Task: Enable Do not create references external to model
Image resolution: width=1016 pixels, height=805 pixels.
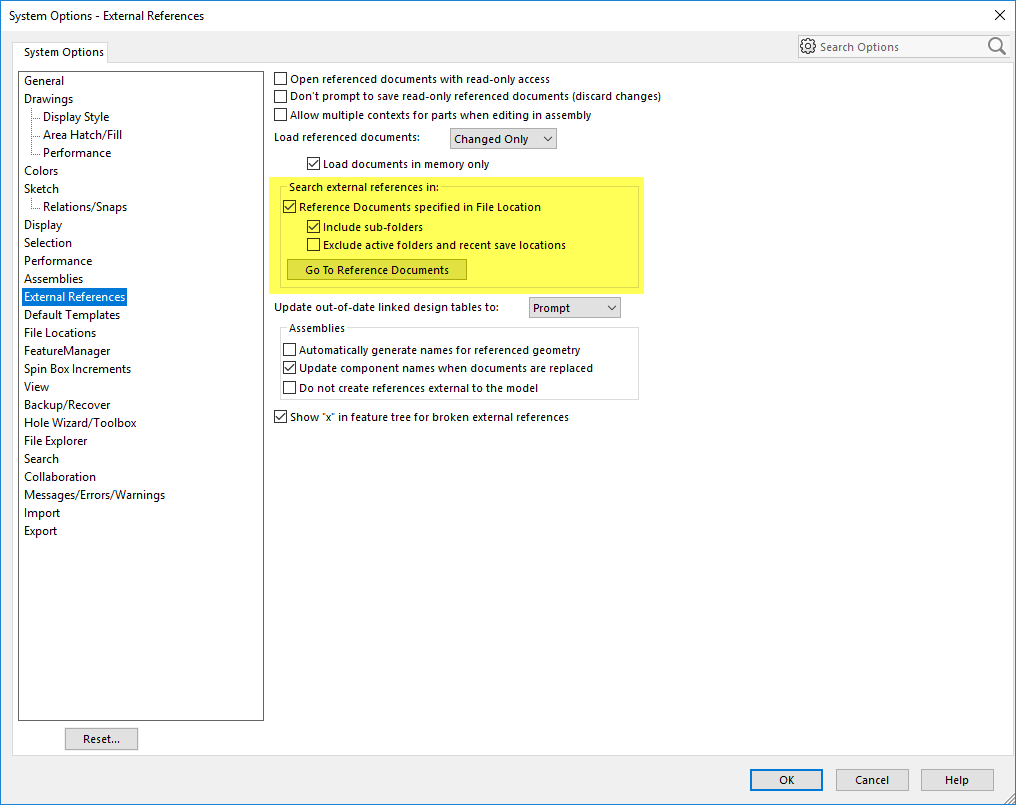Action: (290, 388)
